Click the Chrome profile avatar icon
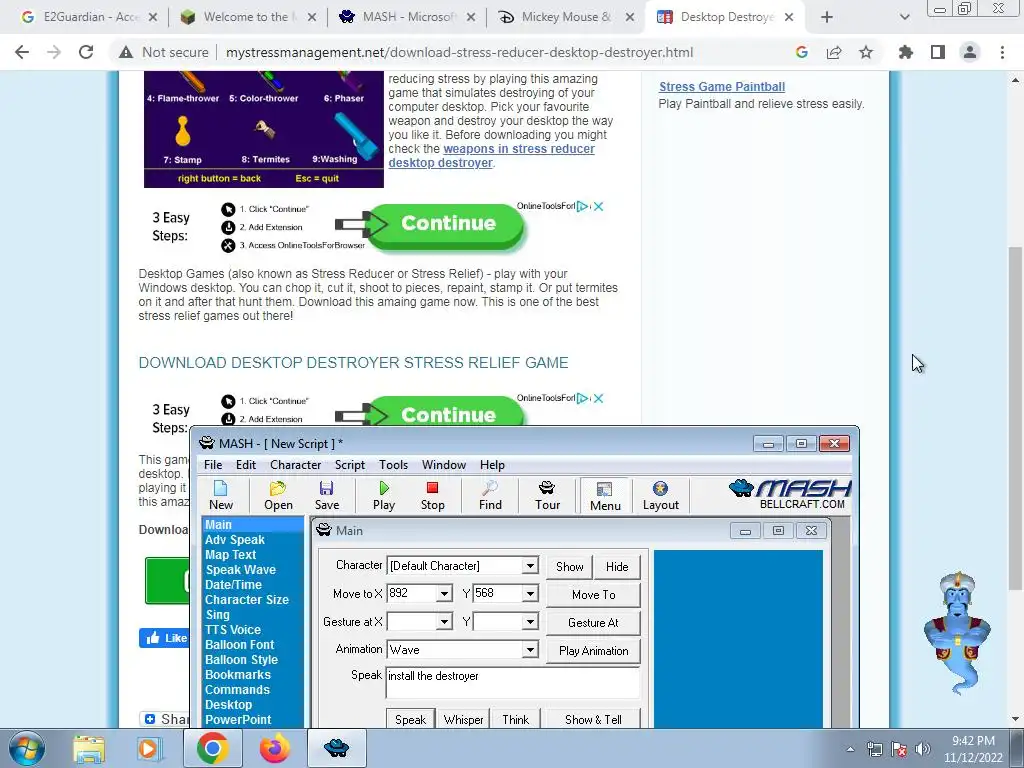Screen dimensions: 1024x768 [970, 52]
